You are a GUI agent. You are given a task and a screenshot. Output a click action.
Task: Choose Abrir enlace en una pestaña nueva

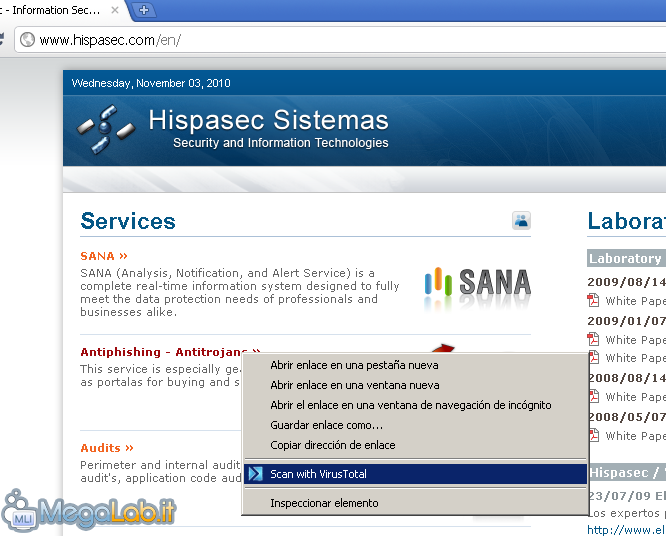tap(415, 365)
